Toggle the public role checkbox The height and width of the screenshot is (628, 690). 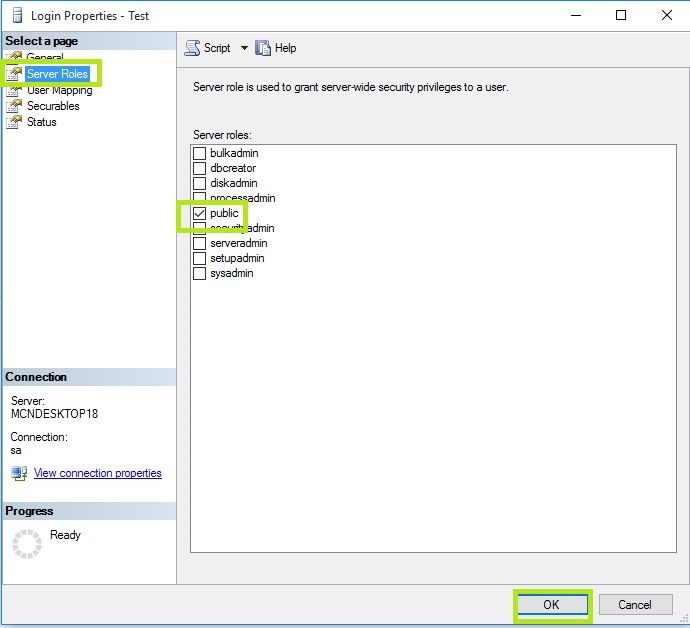tap(199, 213)
